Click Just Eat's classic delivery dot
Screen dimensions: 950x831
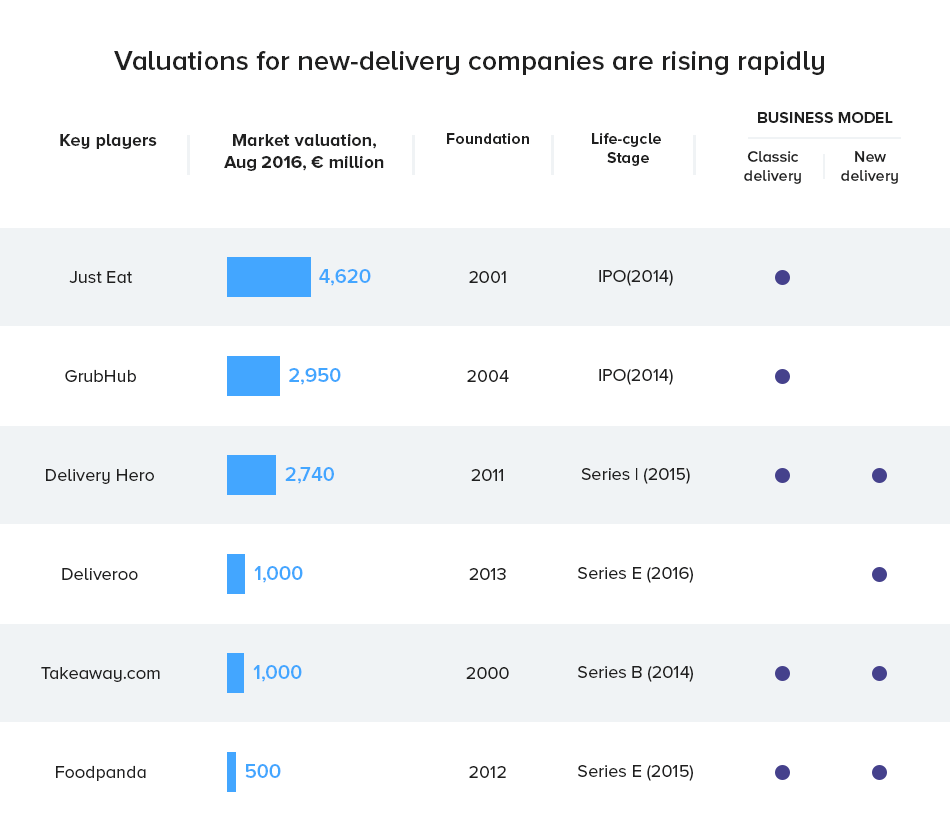click(782, 277)
